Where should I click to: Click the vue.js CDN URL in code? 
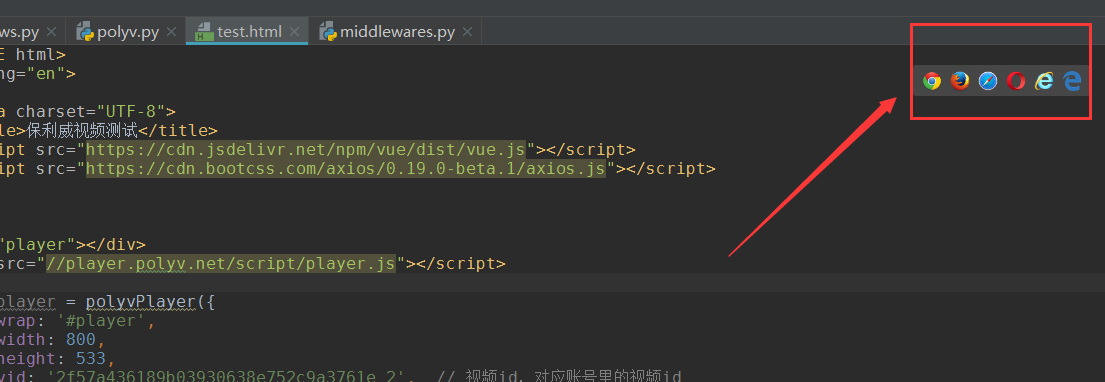pyautogui.click(x=306, y=149)
